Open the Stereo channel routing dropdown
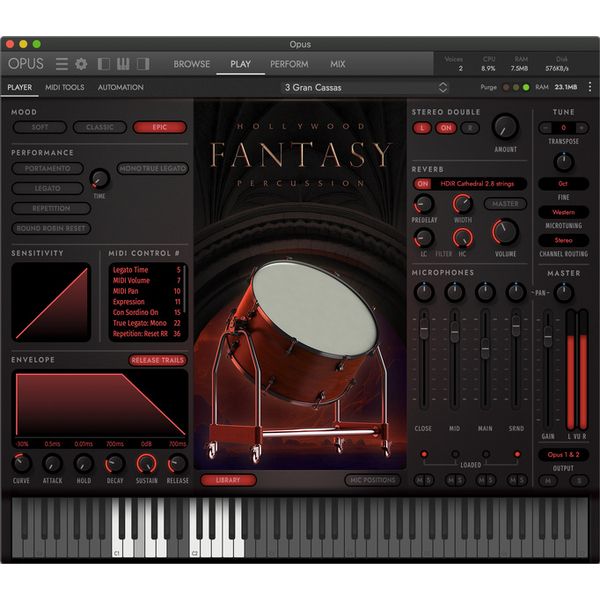600x600 pixels. [563, 240]
